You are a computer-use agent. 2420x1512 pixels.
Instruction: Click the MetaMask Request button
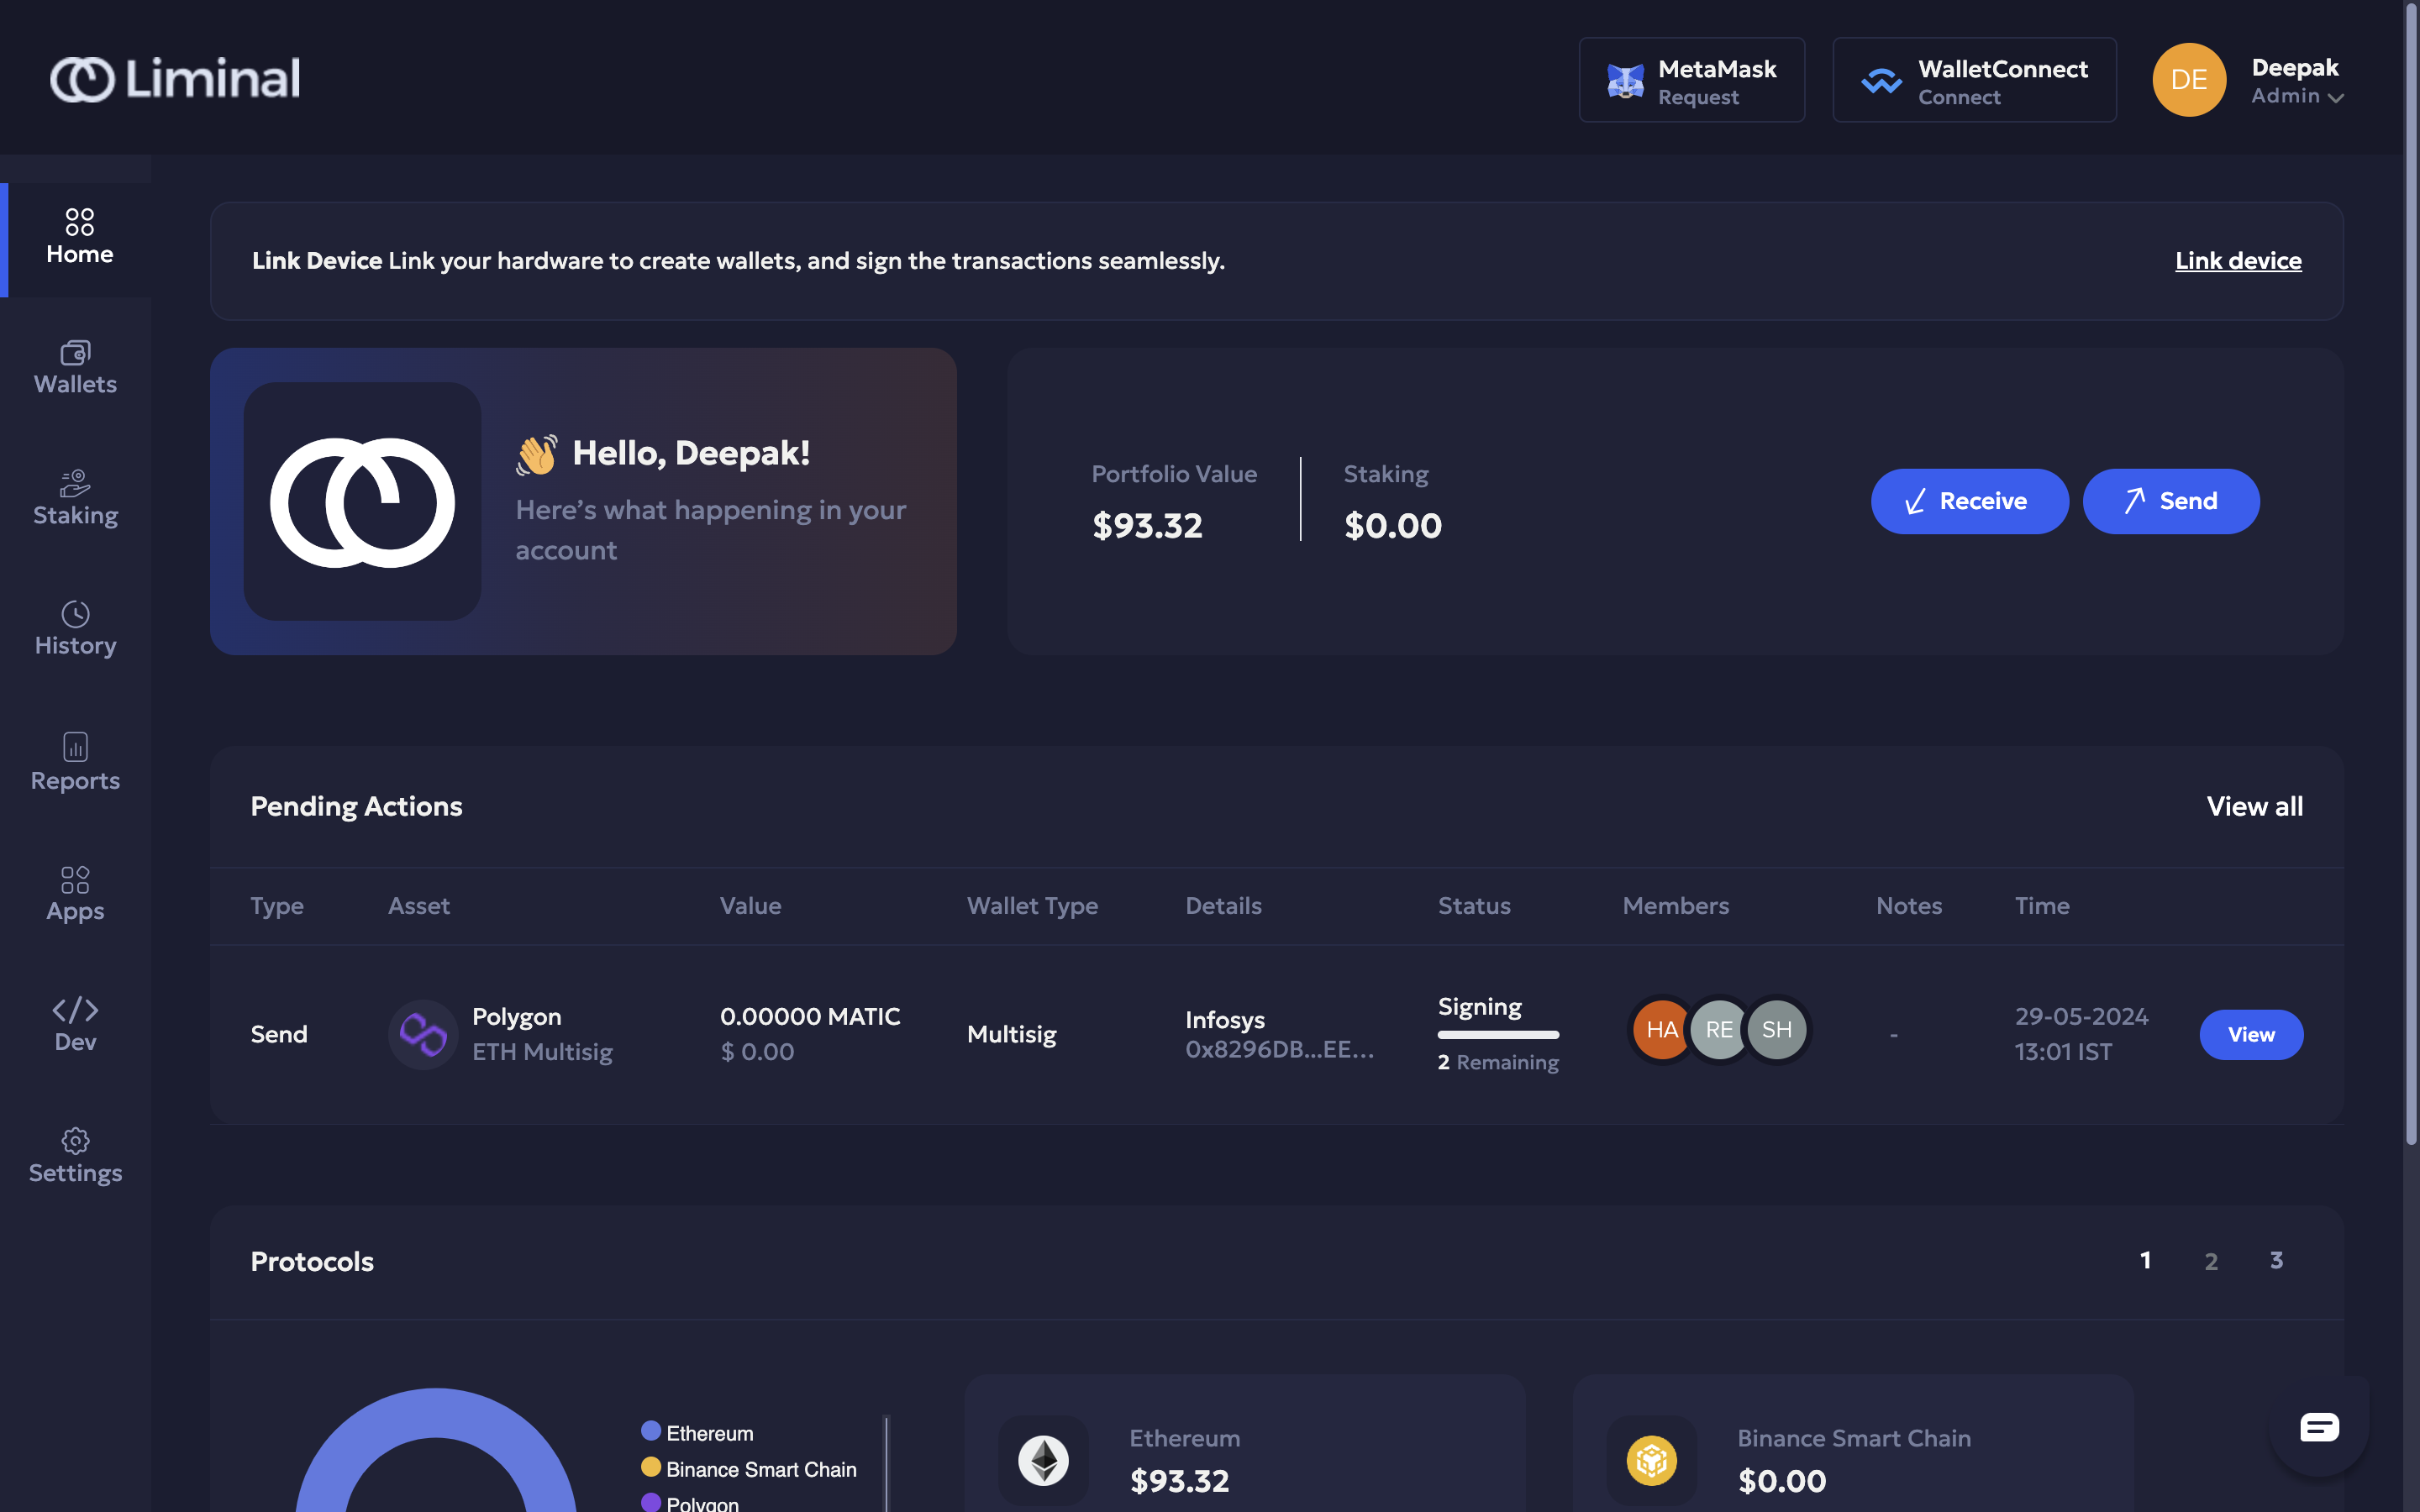point(1691,80)
